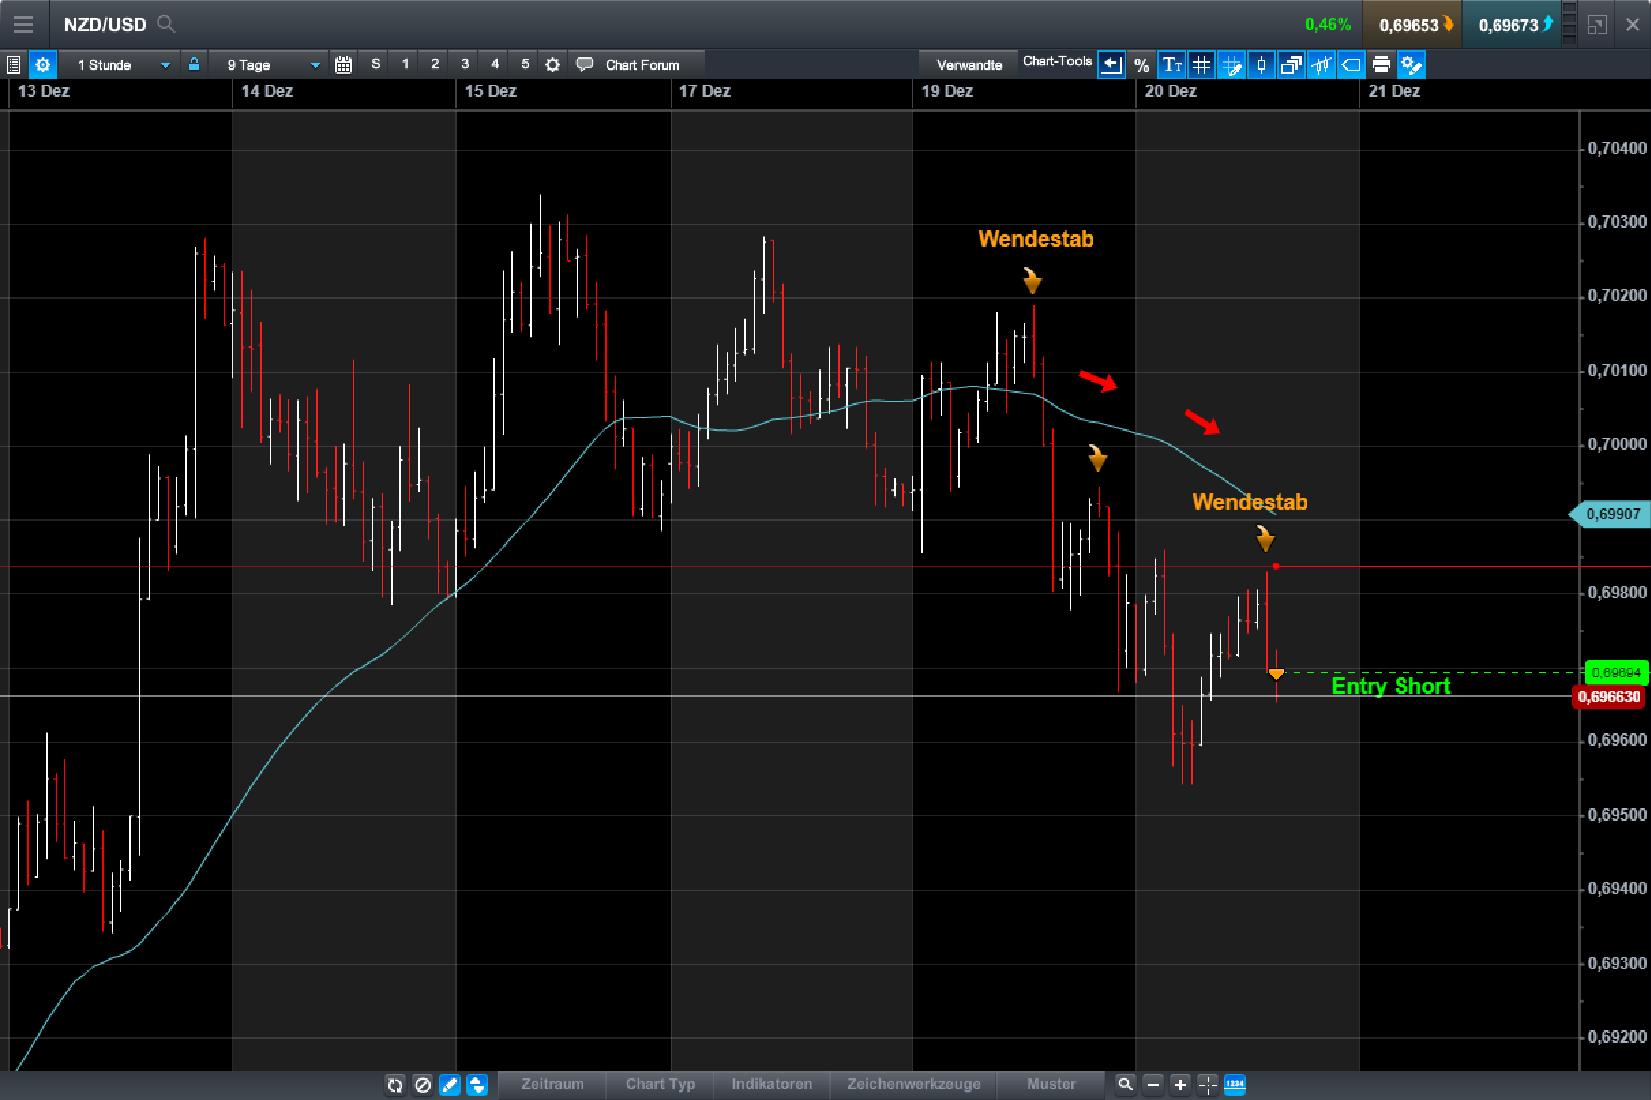Enable the grid display icon
The height and width of the screenshot is (1100, 1651).
pos(1200,64)
